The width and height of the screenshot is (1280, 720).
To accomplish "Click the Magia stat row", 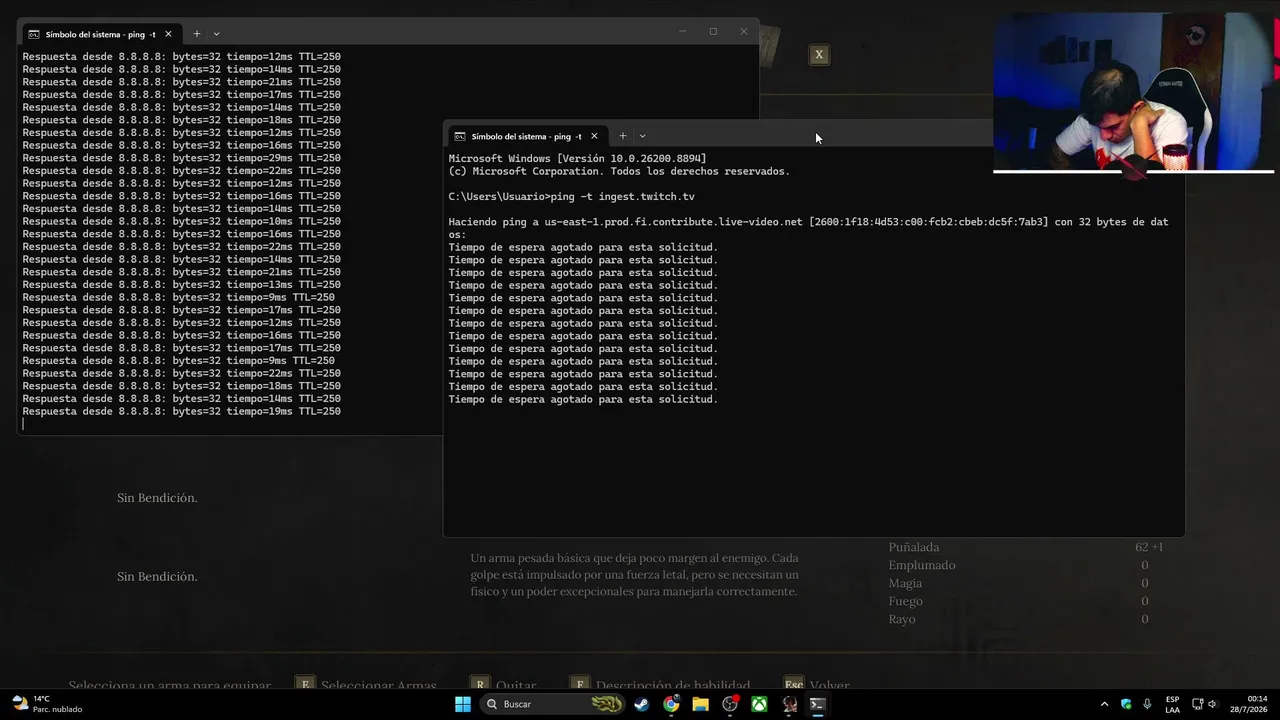I will (x=1018, y=583).
